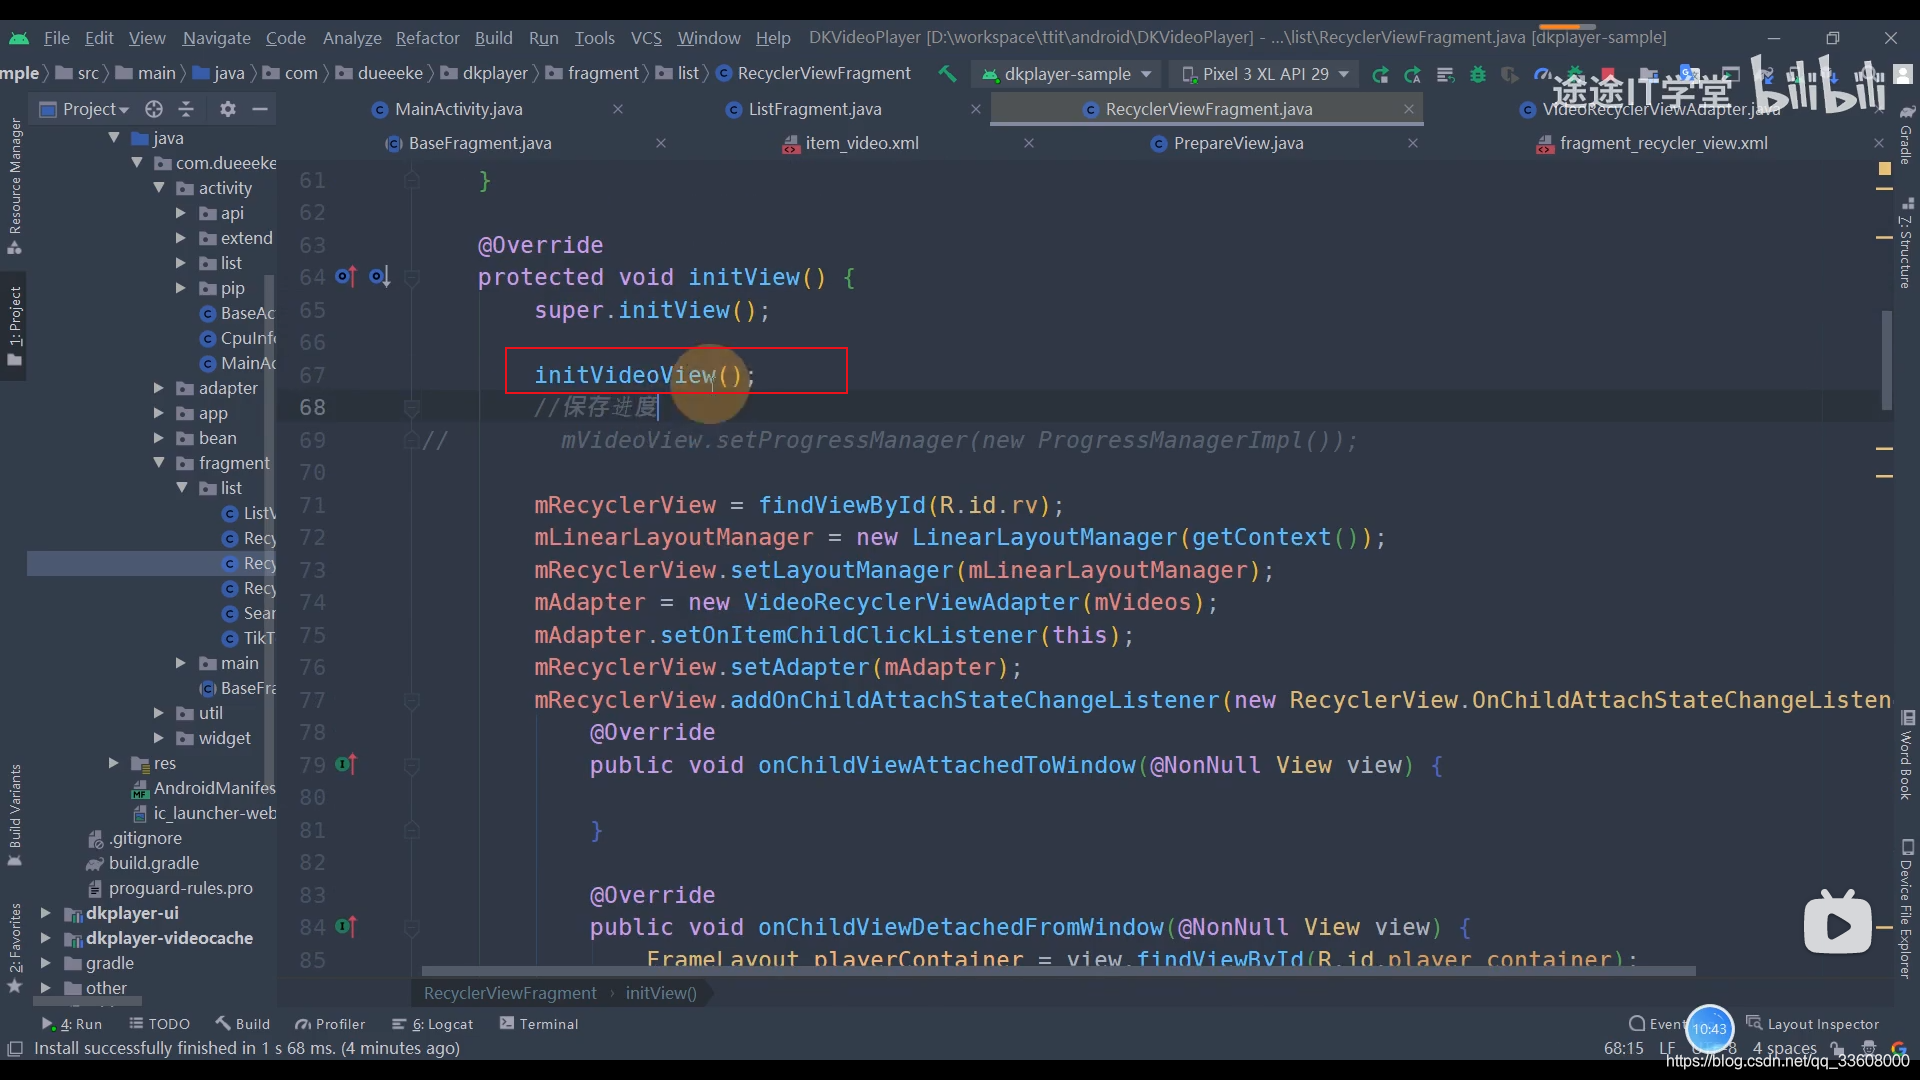Click the editor horizontal scrollbar
Image resolution: width=1920 pixels, height=1080 pixels.
[x=1058, y=971]
